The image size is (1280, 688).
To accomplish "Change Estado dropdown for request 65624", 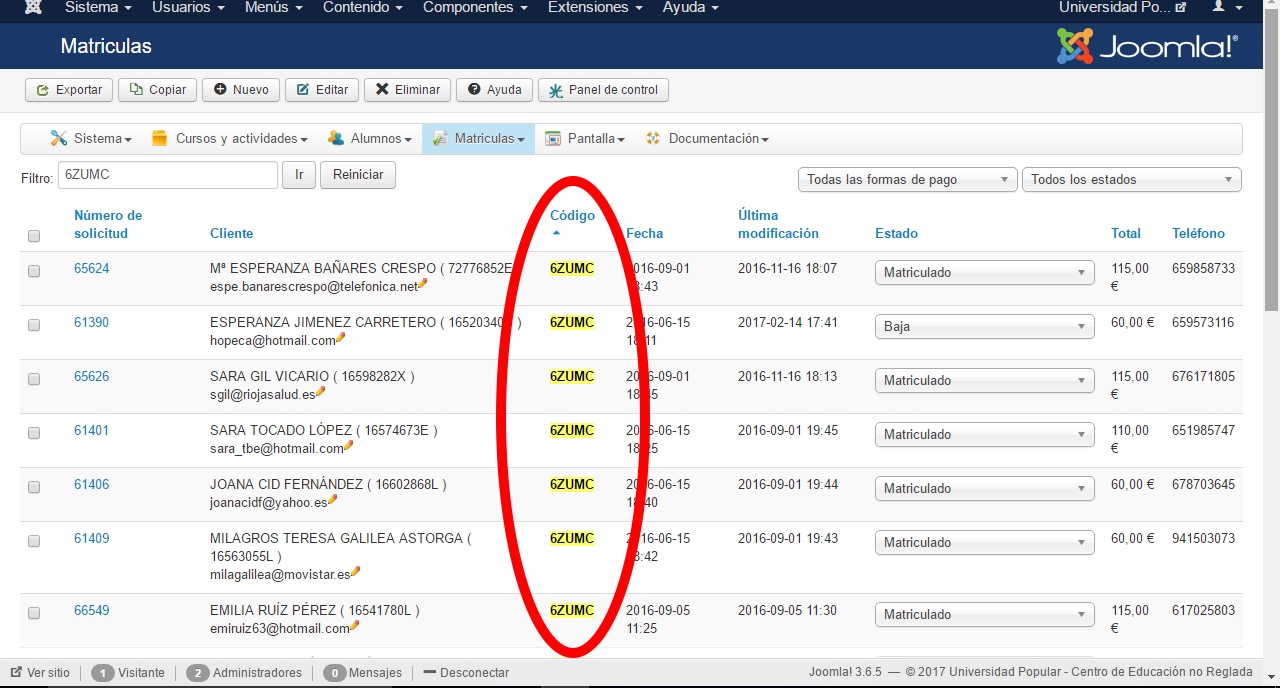I will pos(985,273).
